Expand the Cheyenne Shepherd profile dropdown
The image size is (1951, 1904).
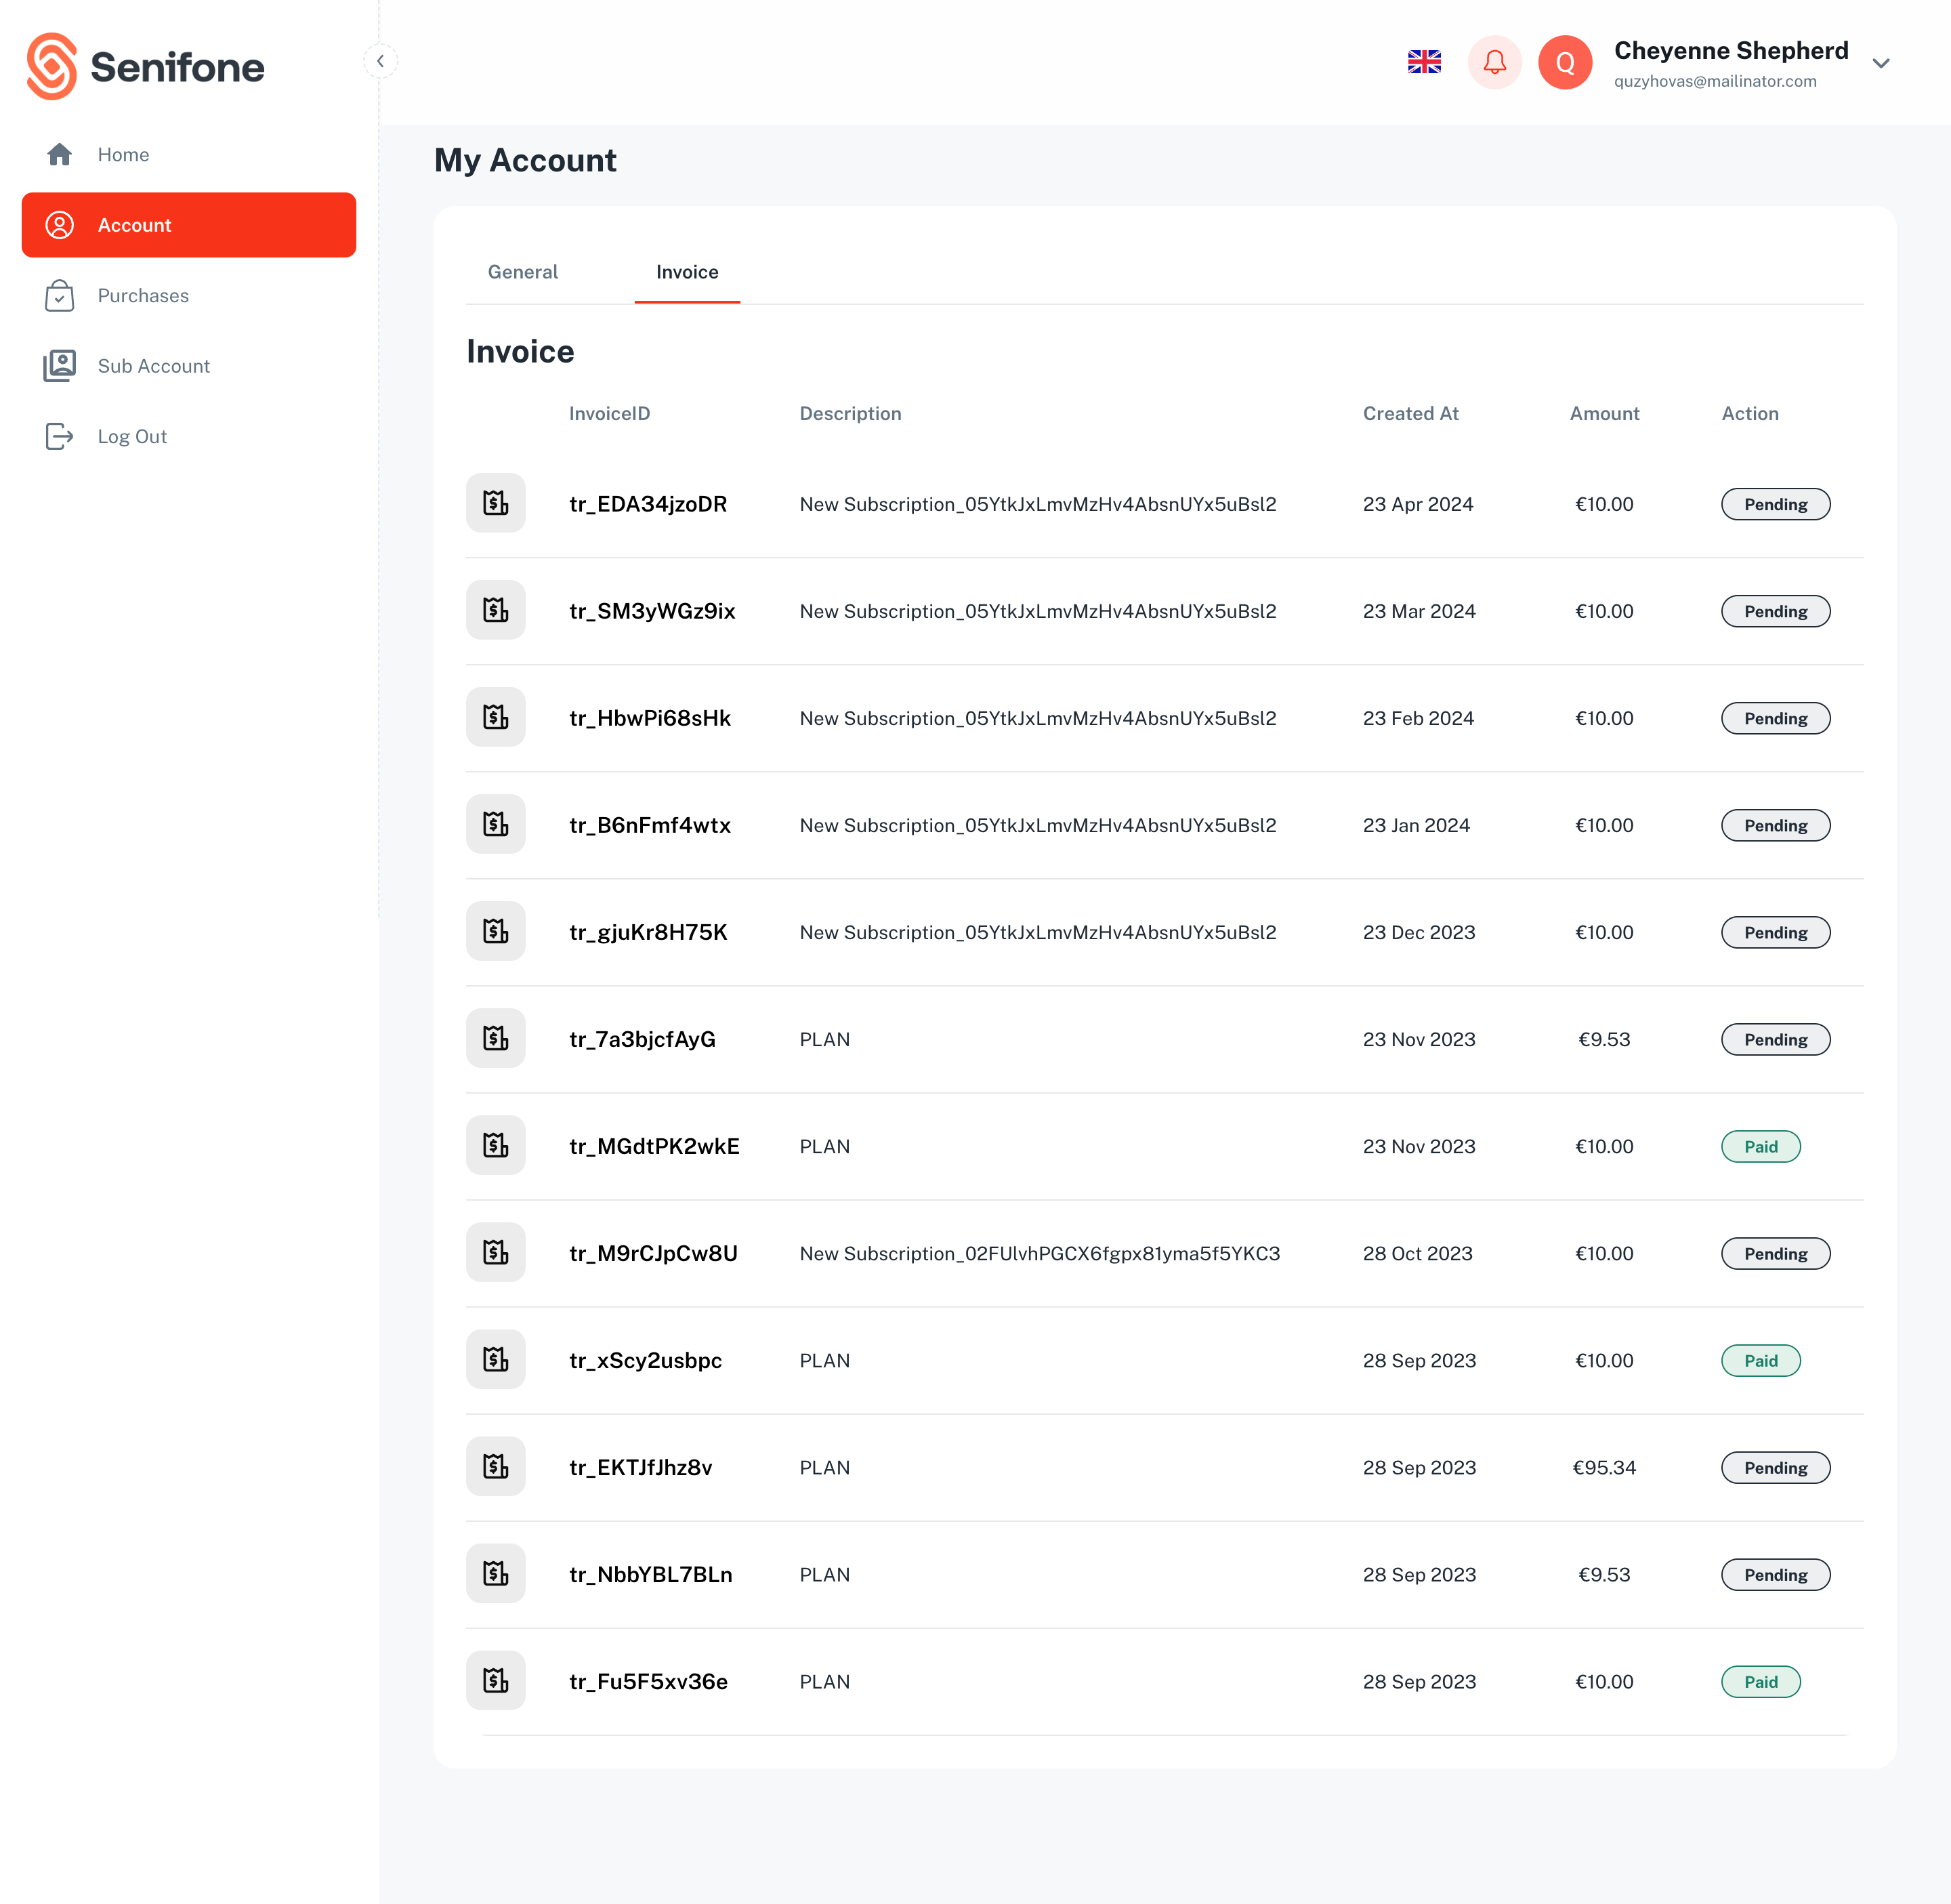(1881, 63)
